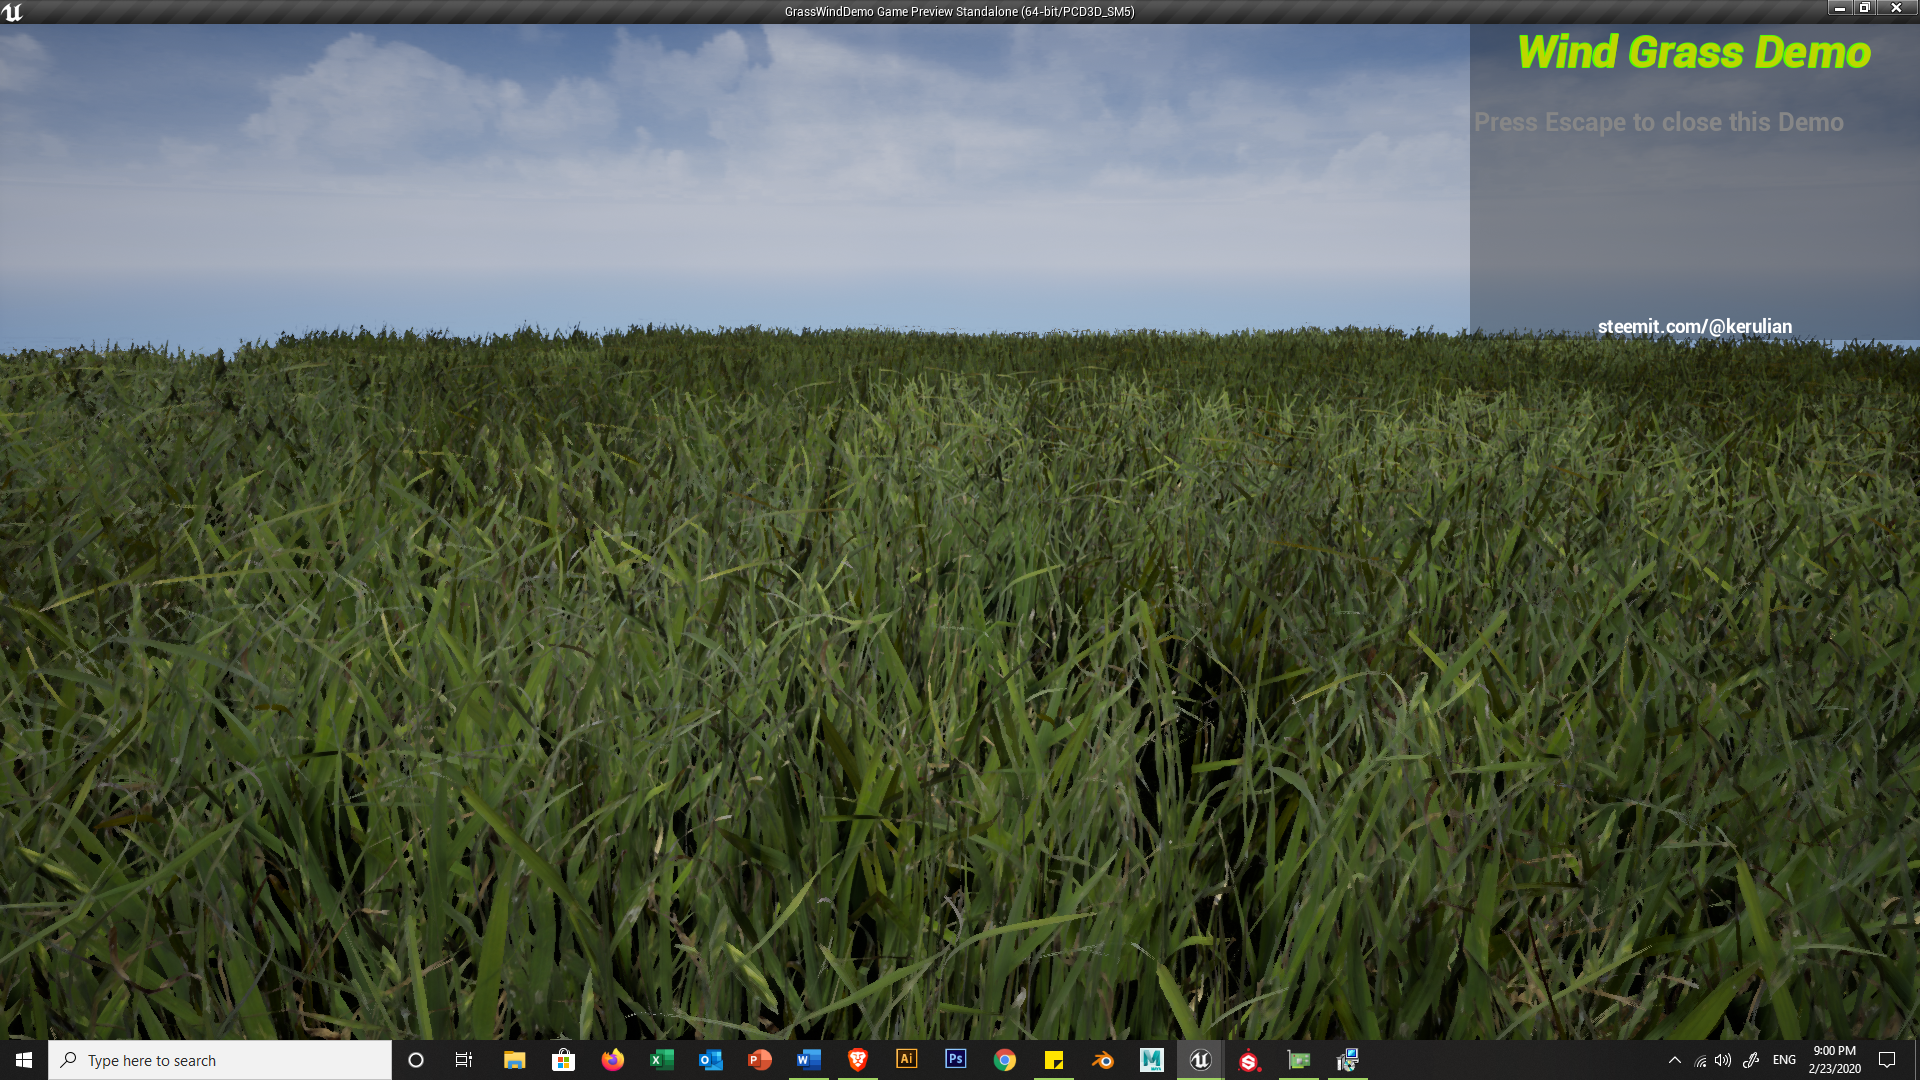Open Firefox from the taskbar
Image resolution: width=1920 pixels, height=1080 pixels.
click(612, 1060)
